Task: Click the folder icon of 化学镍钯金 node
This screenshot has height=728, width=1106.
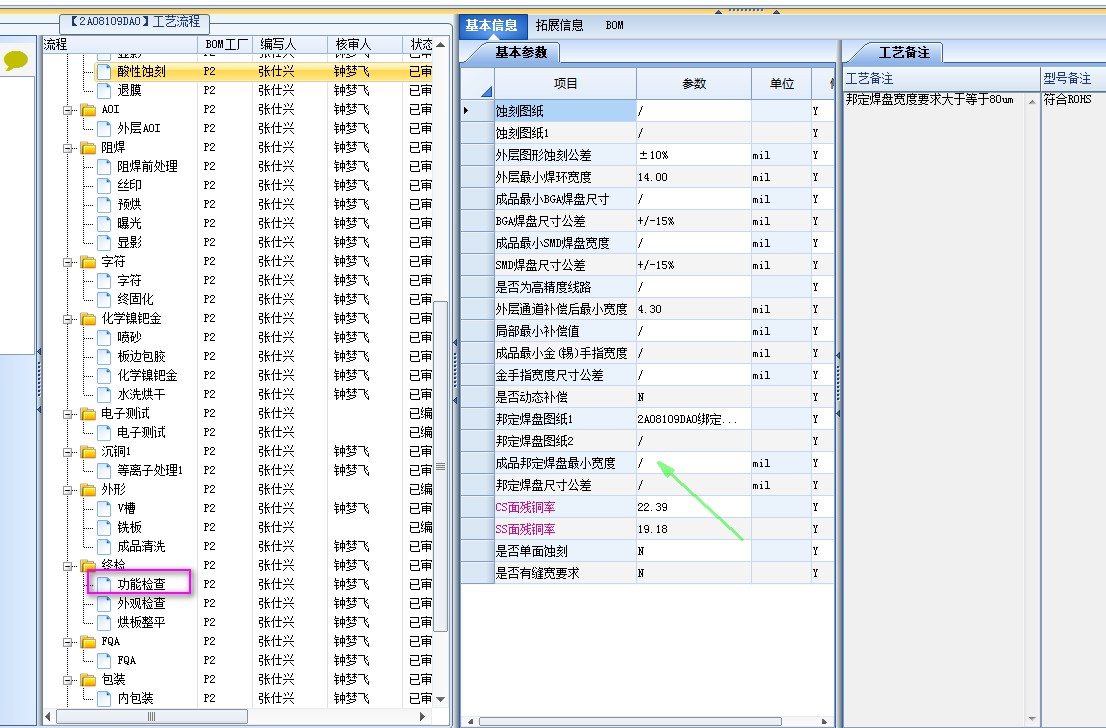Action: tap(88, 319)
